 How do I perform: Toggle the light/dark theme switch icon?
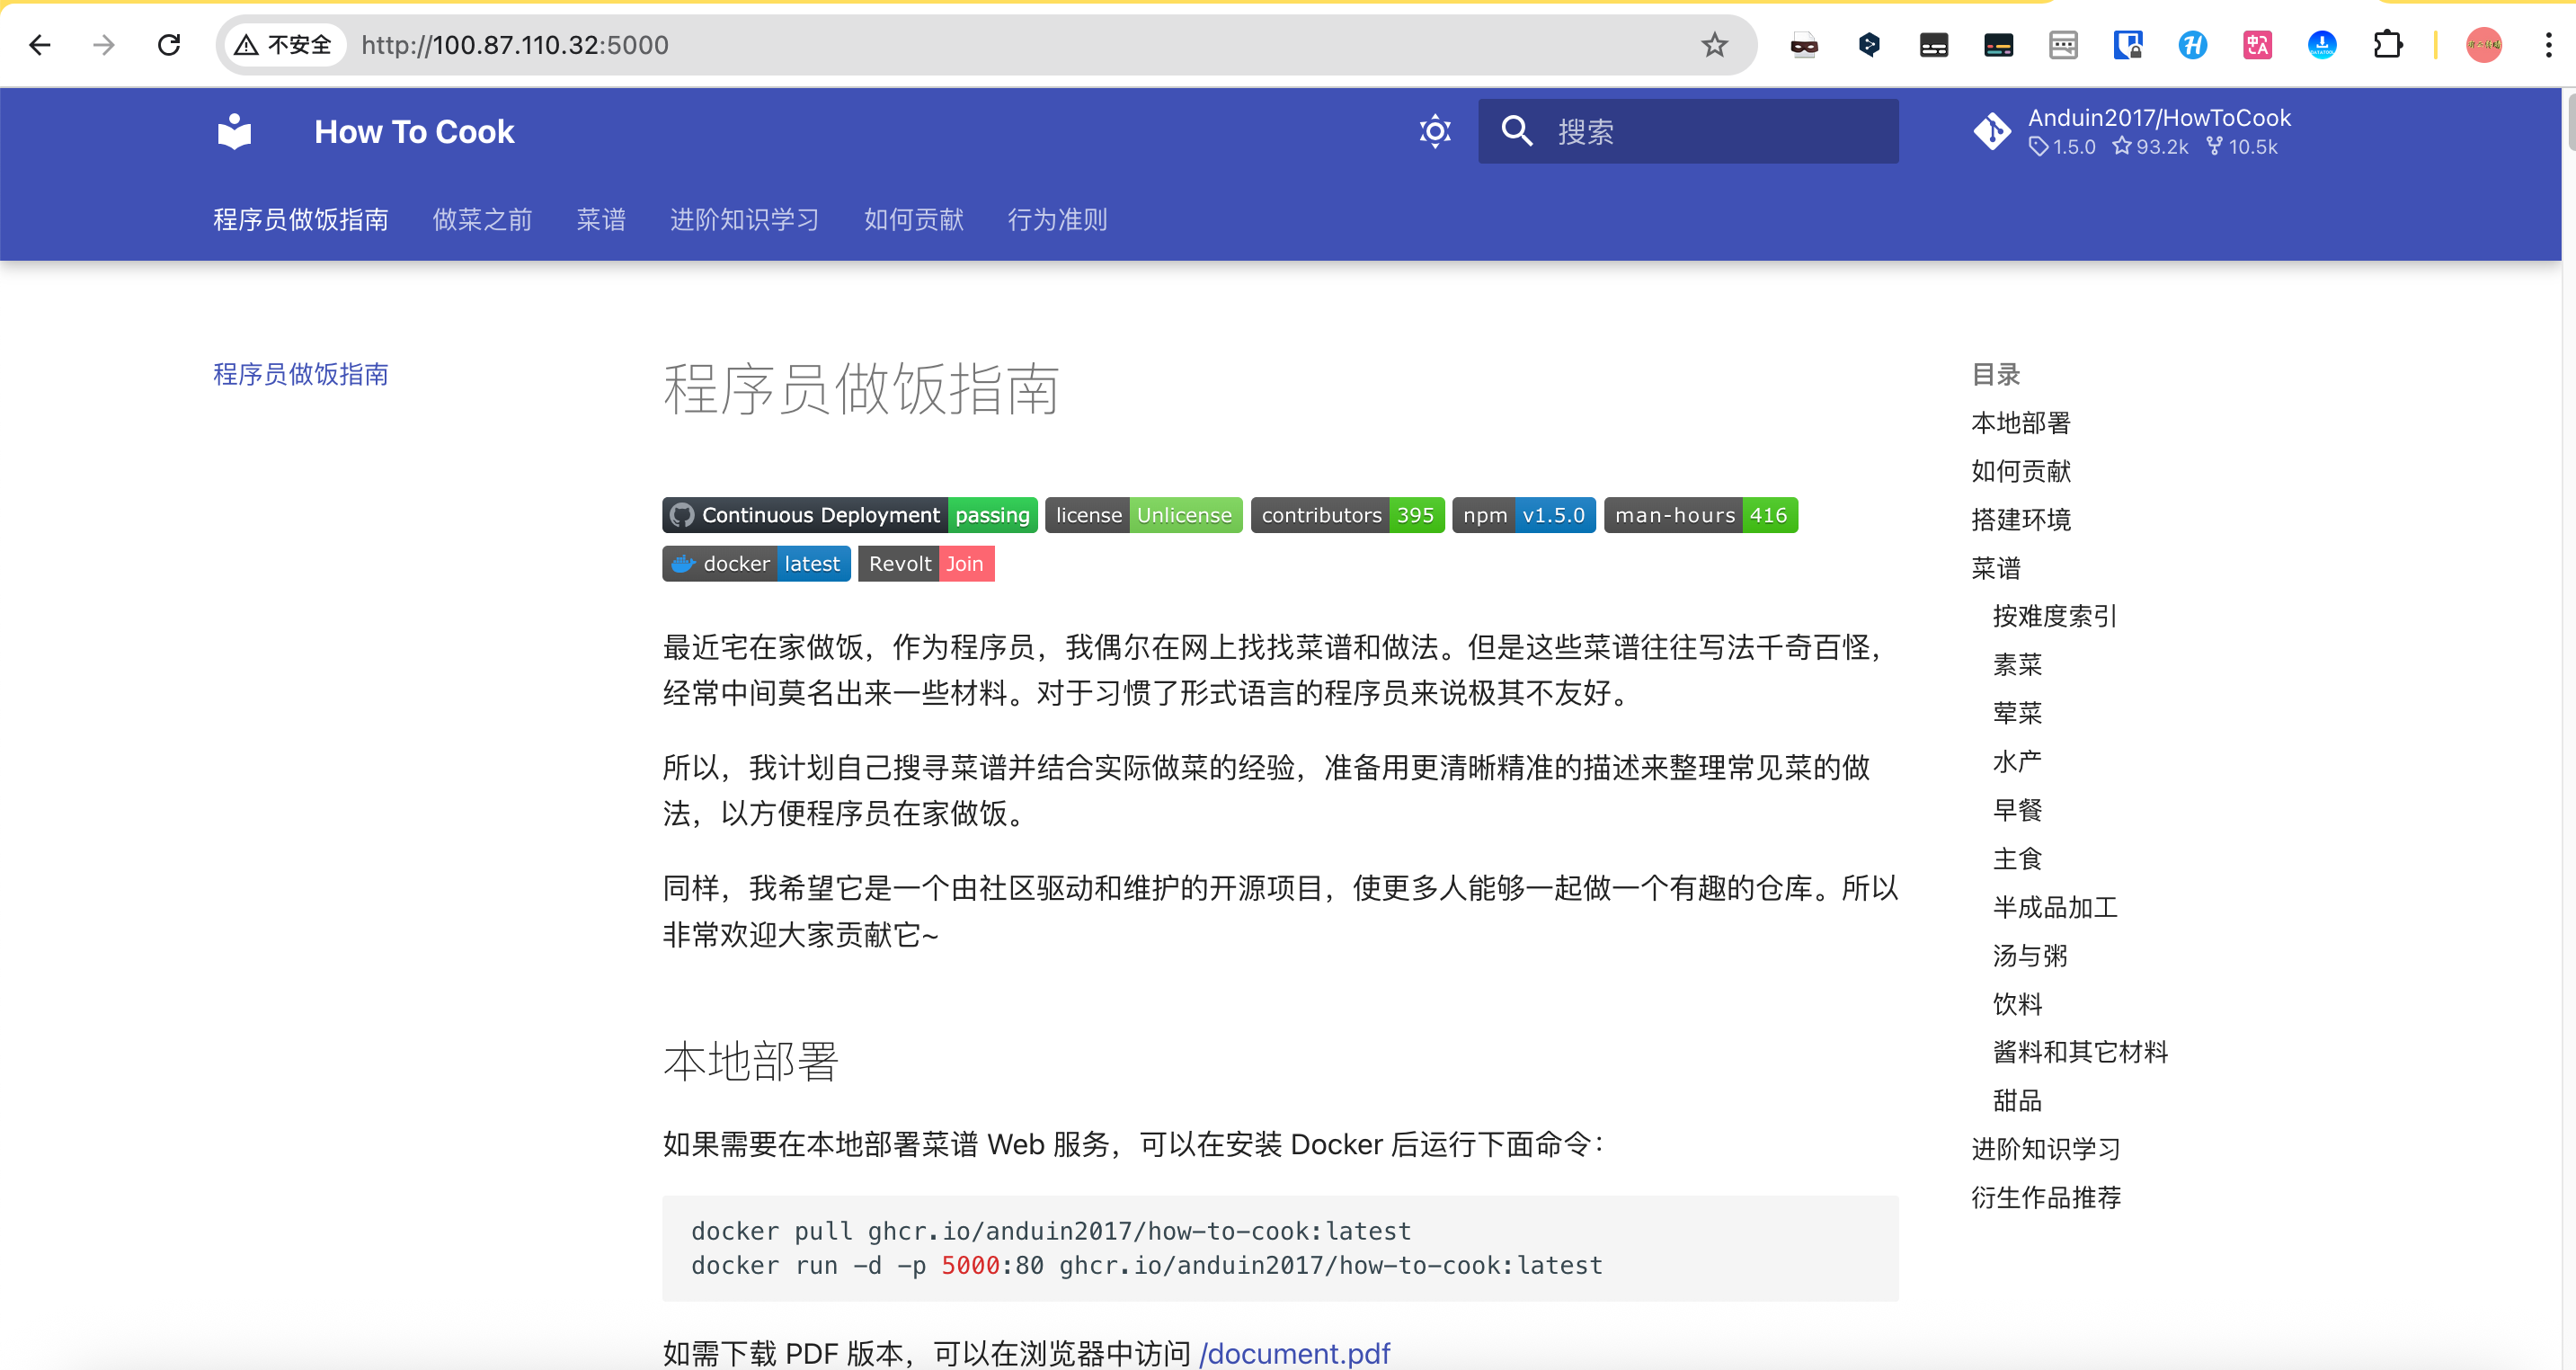click(1434, 131)
